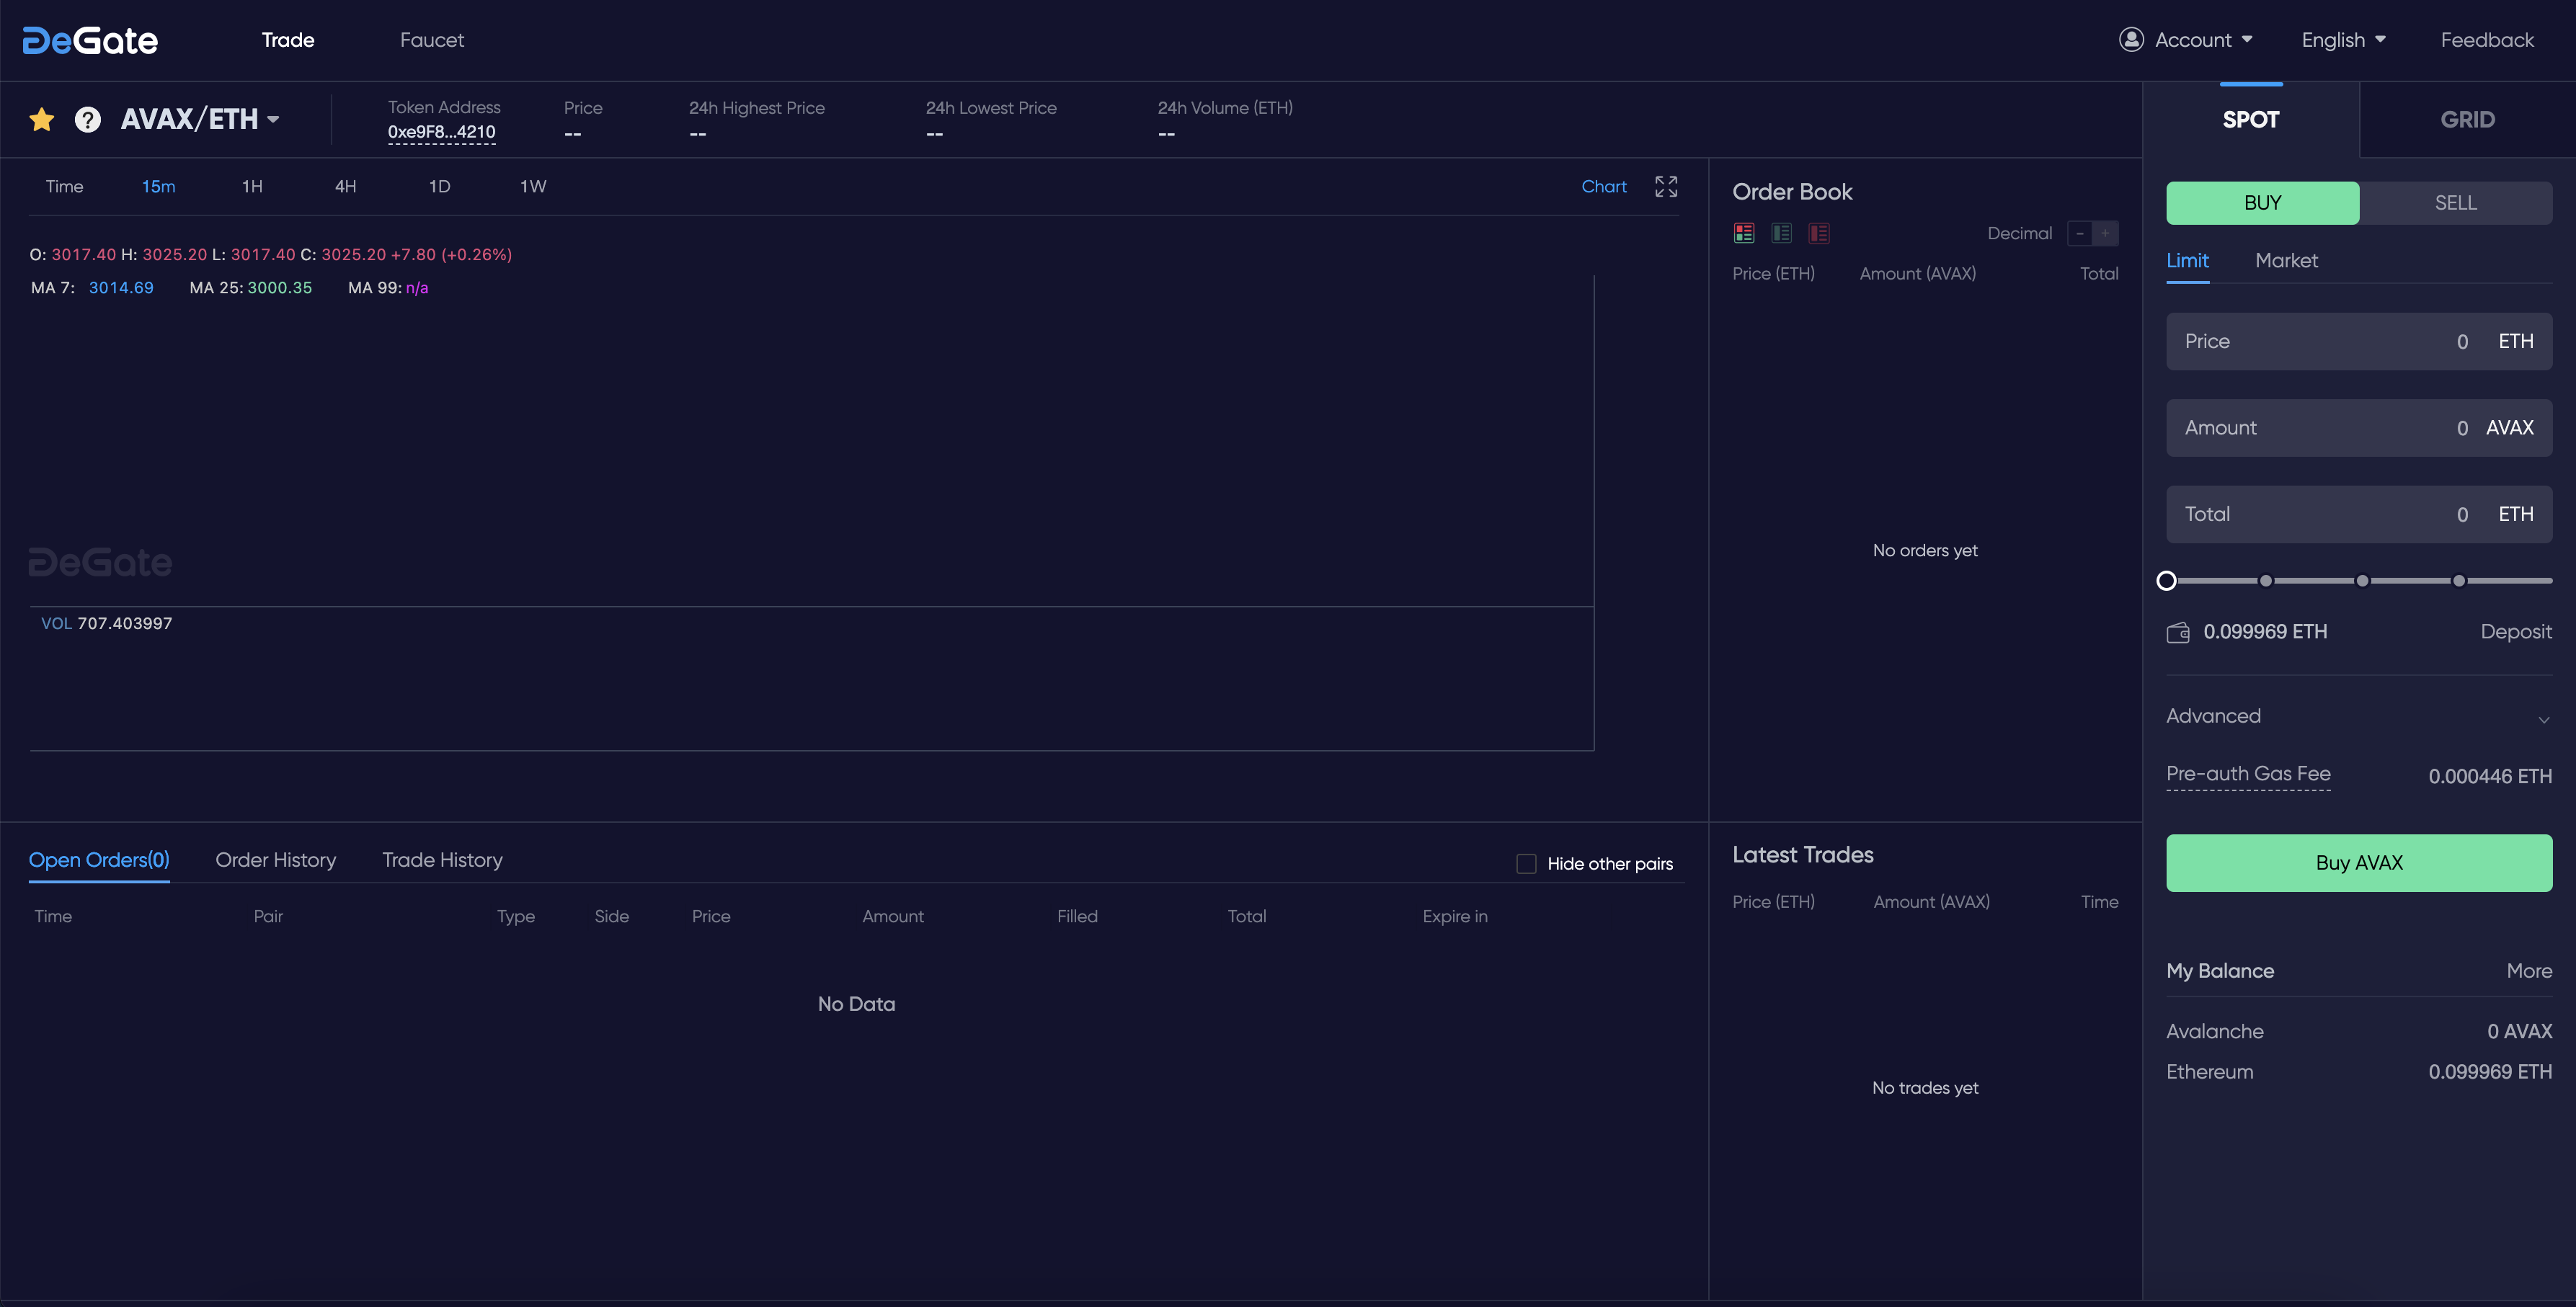The width and height of the screenshot is (2576, 1307).
Task: Select the Limit order tab
Action: (x=2187, y=261)
